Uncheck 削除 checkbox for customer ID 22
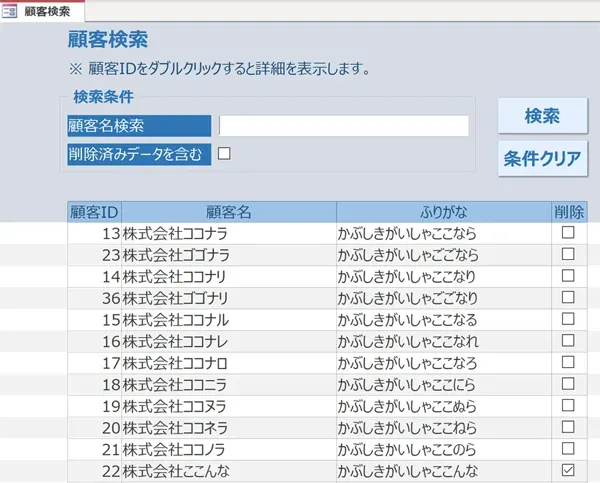Screen dimensions: 600x483 click(568, 470)
